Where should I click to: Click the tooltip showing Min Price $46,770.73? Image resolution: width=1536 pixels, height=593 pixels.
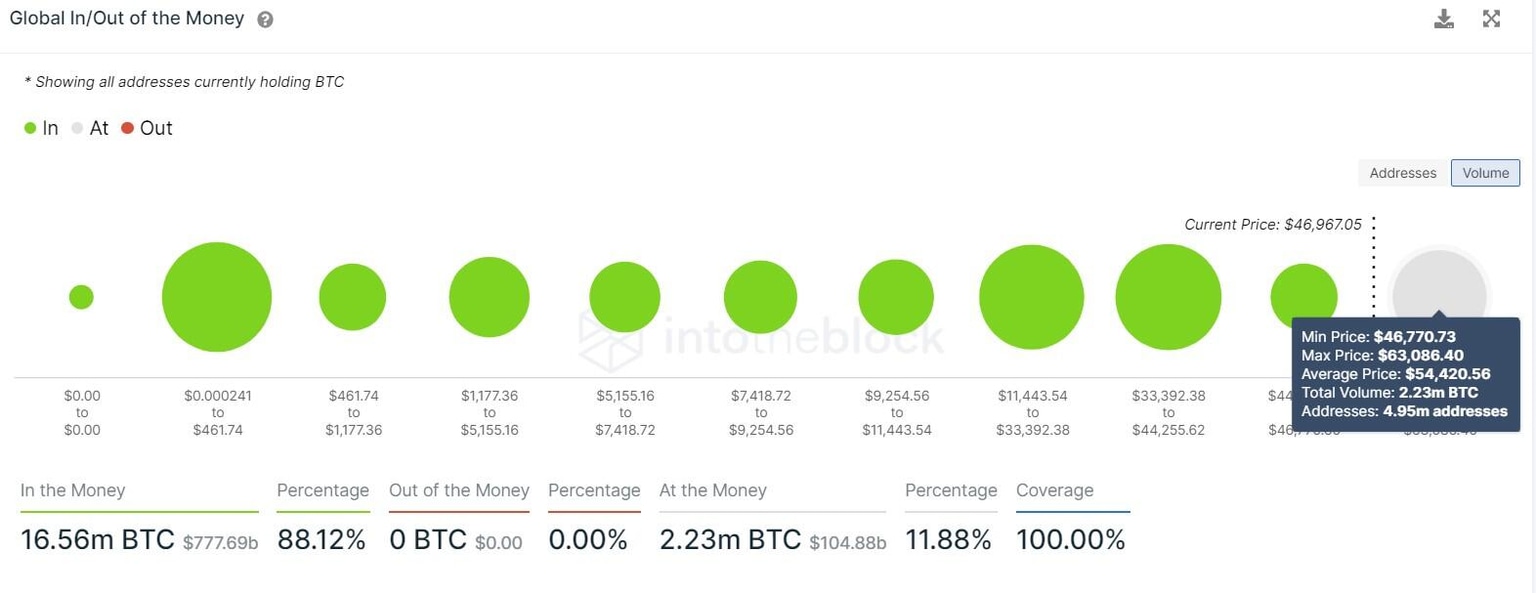click(x=1405, y=373)
